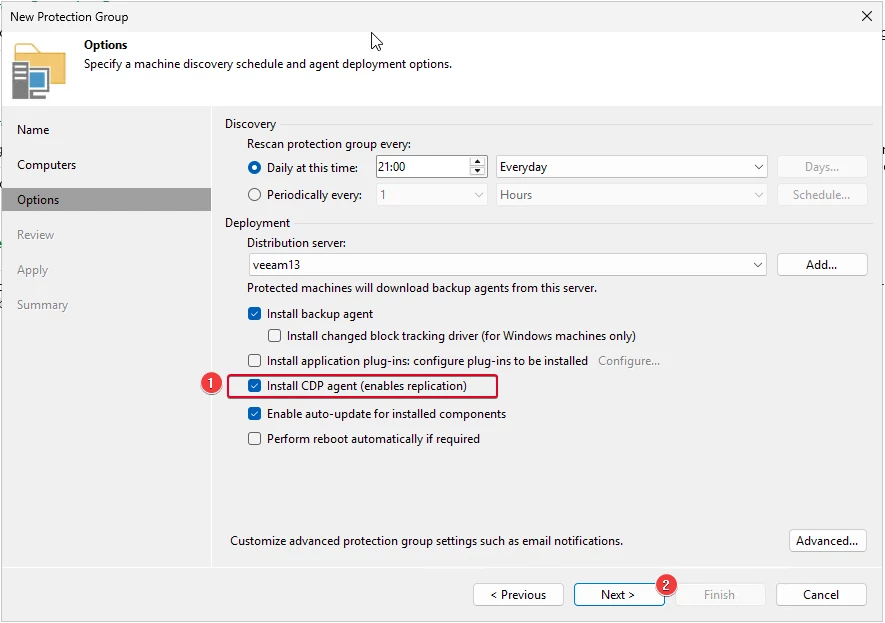Select Periodically every radio option
This screenshot has width=885, height=623.
[x=255, y=195]
